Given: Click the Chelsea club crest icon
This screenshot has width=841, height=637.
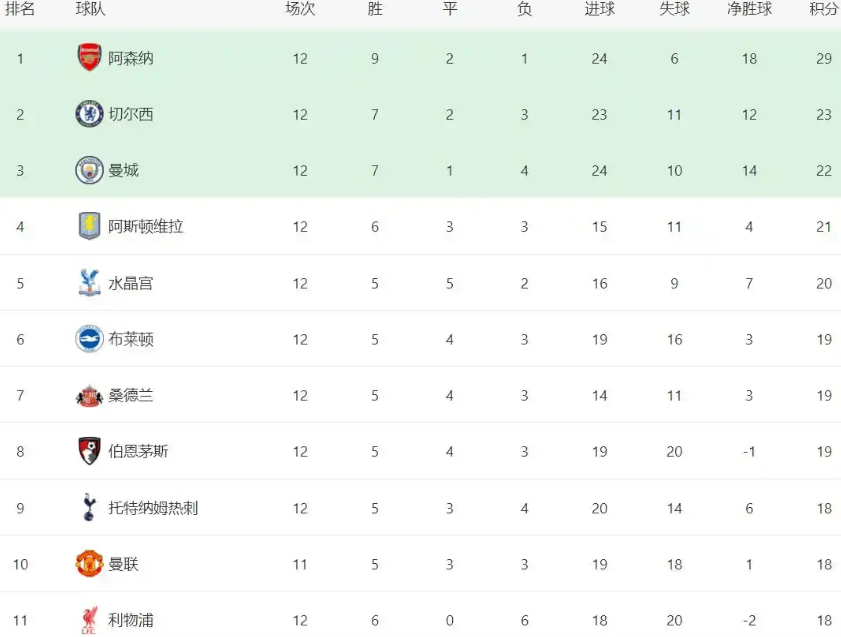Looking at the screenshot, I should (90, 114).
